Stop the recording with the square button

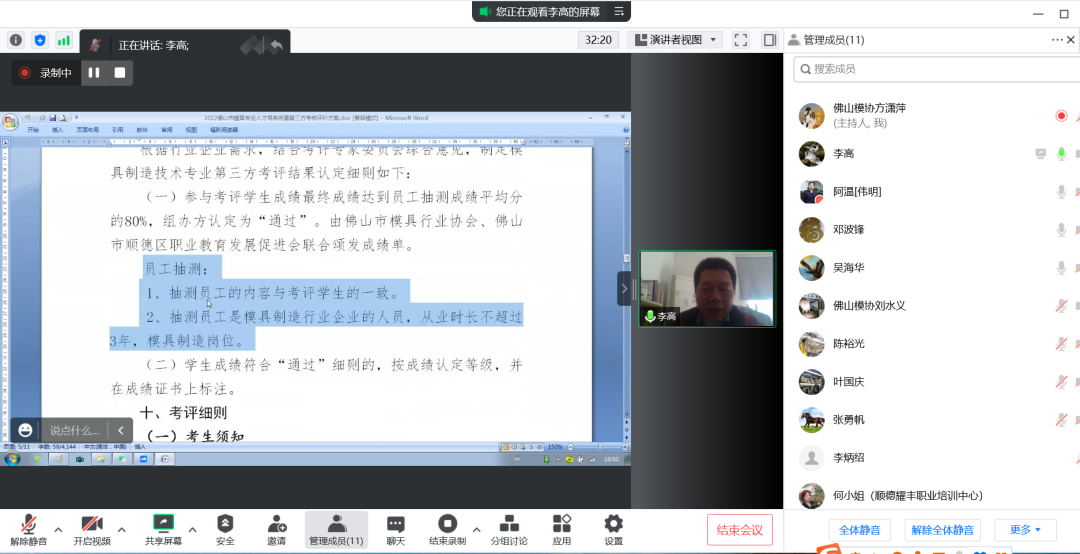tap(120, 73)
